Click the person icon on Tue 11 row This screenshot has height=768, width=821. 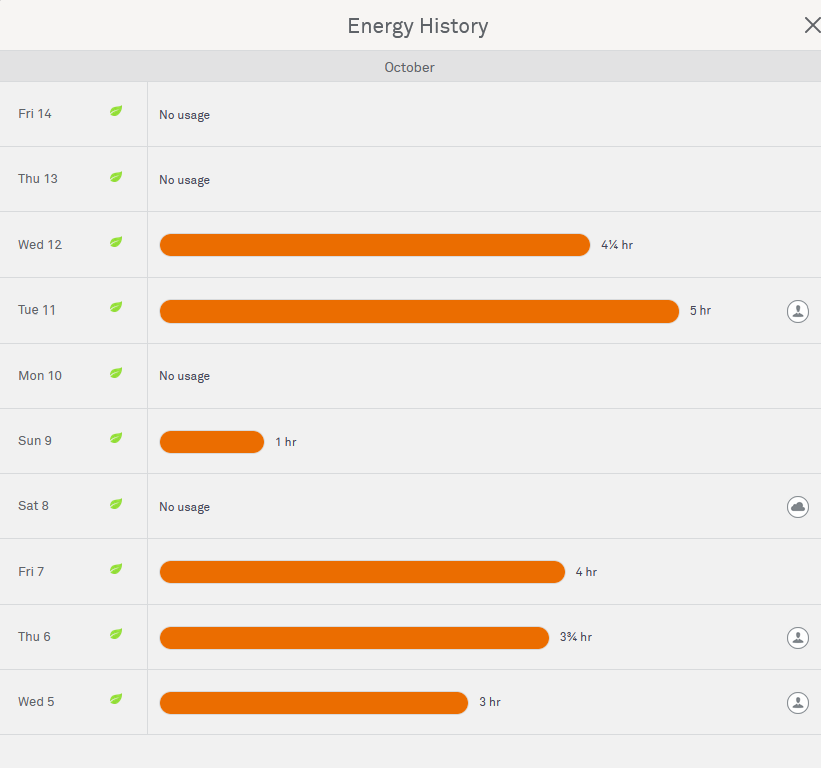tap(797, 311)
